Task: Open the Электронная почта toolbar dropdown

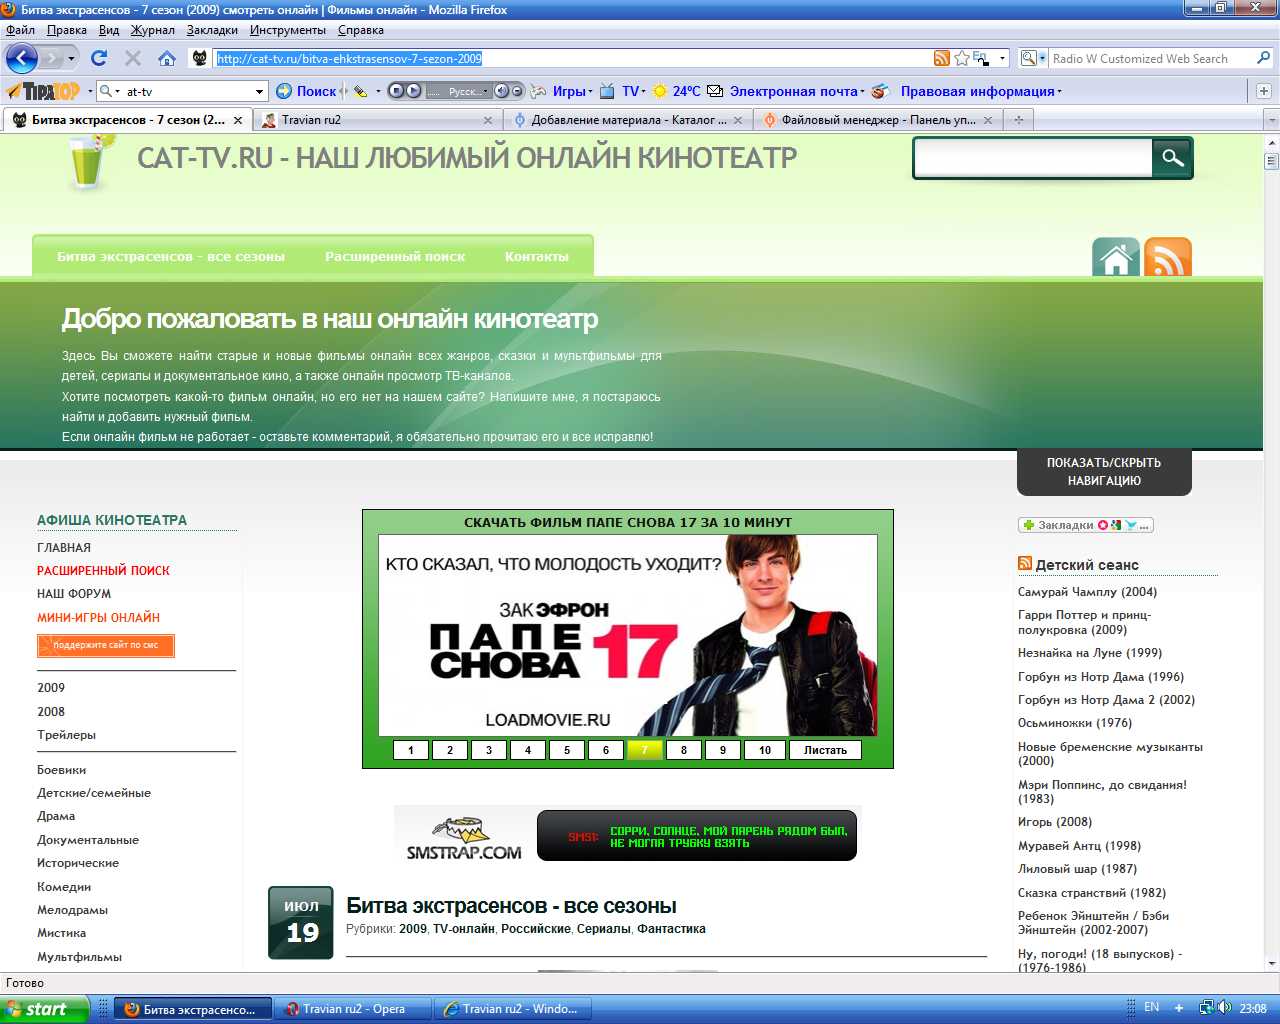Action: tap(866, 91)
